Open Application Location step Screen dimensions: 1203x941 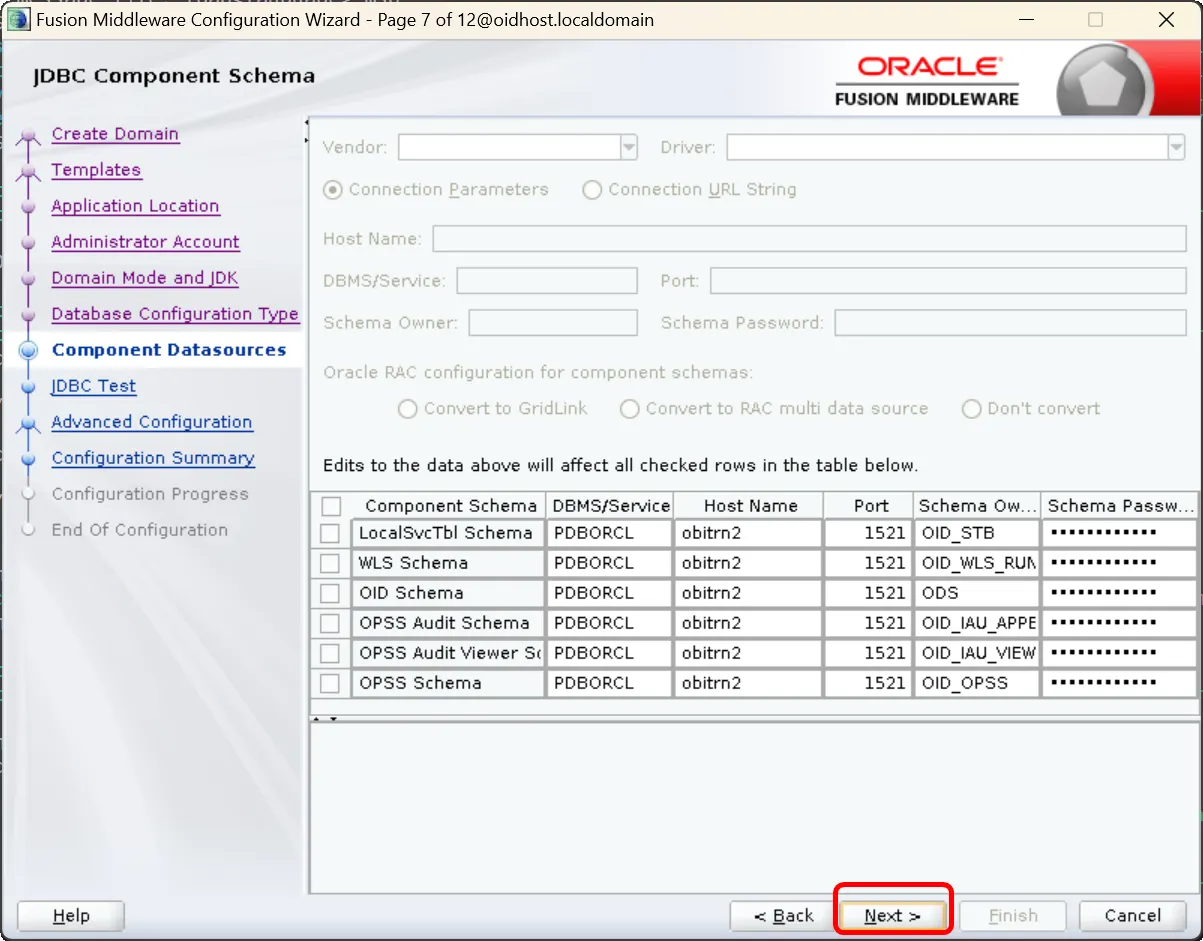(x=135, y=206)
